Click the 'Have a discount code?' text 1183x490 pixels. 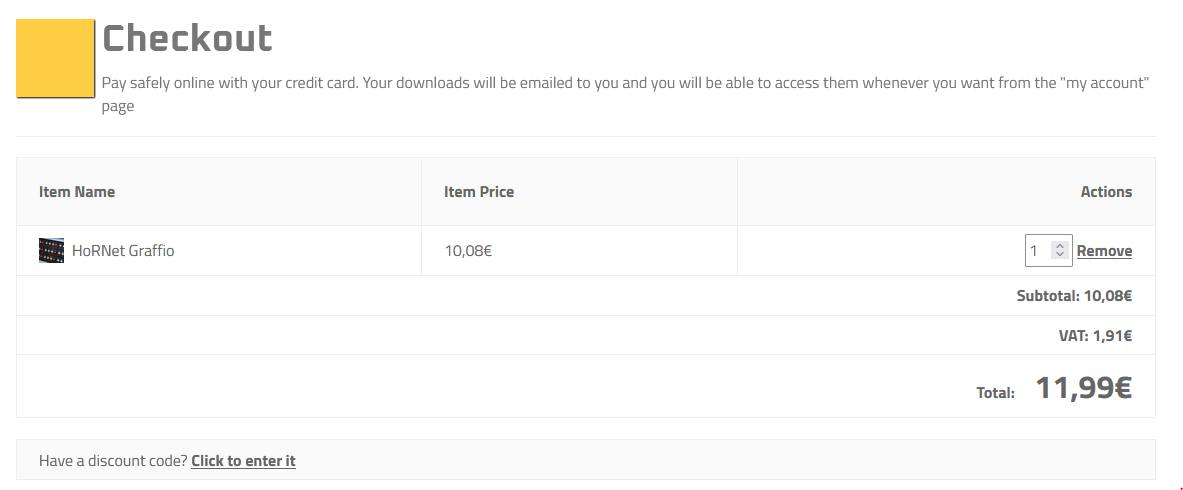(x=113, y=461)
